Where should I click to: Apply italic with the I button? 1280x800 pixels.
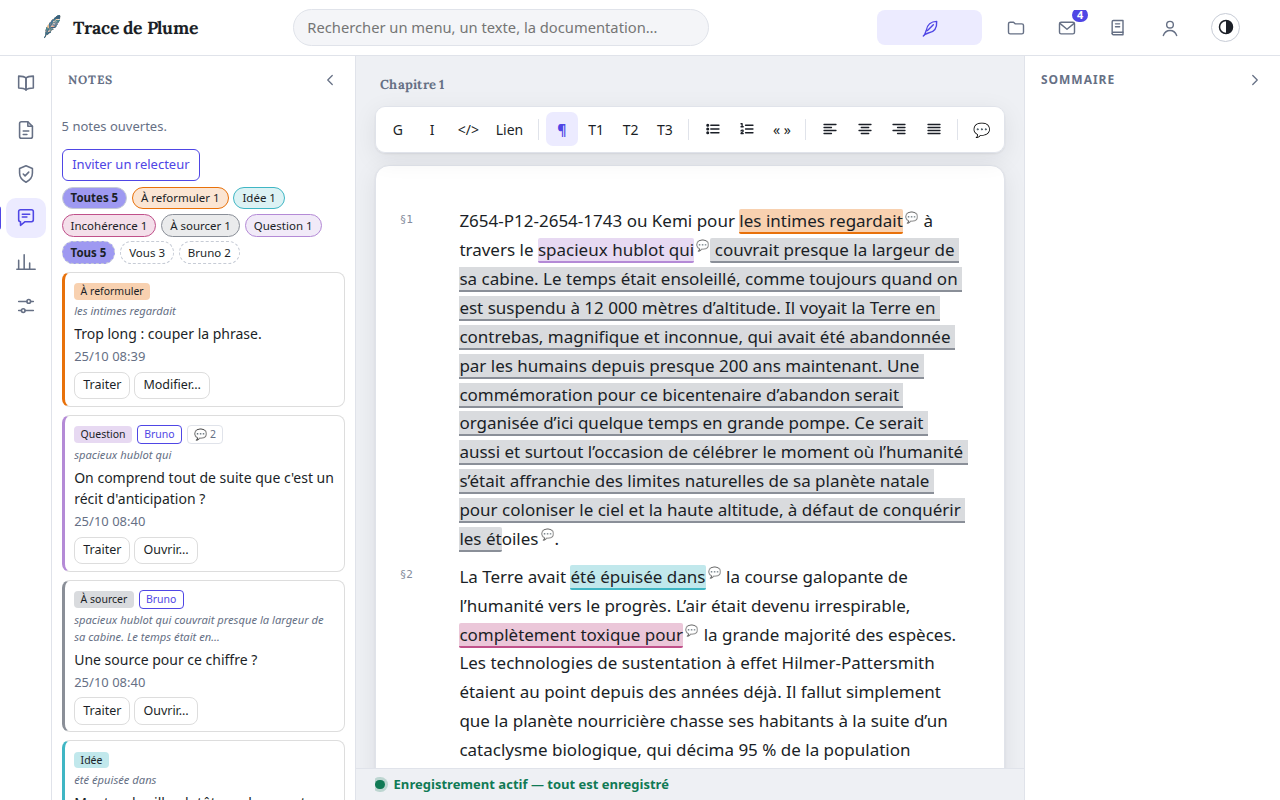(432, 129)
